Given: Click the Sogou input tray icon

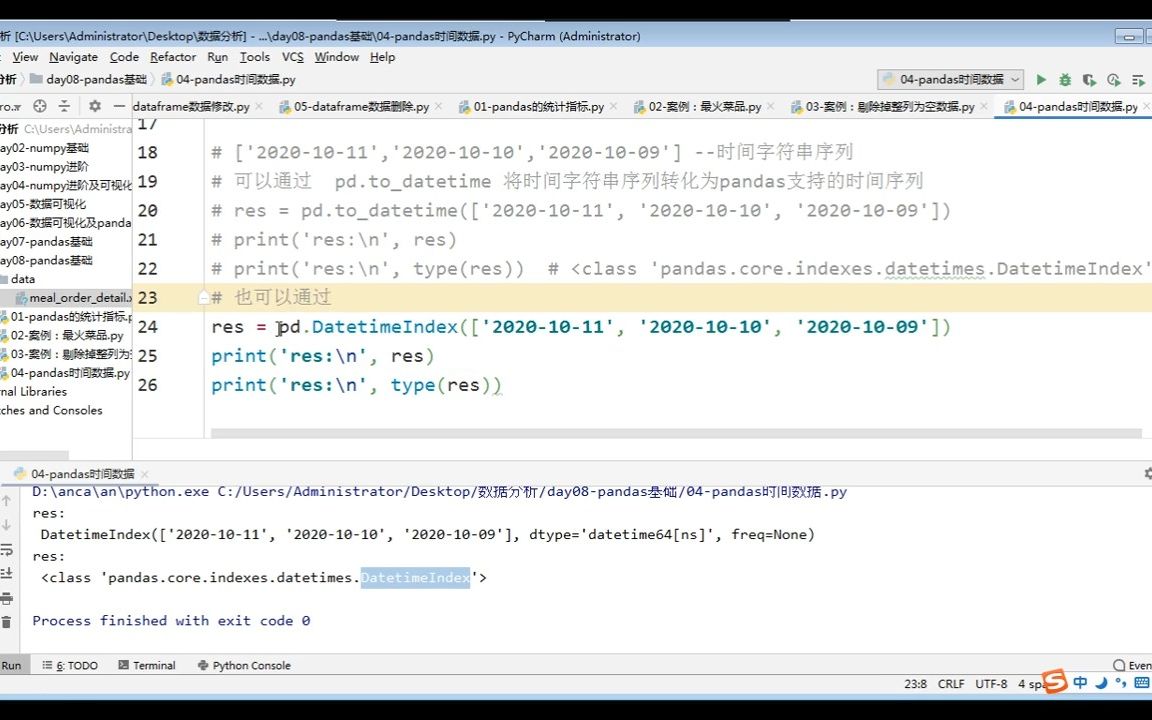Looking at the screenshot, I should 1053,683.
